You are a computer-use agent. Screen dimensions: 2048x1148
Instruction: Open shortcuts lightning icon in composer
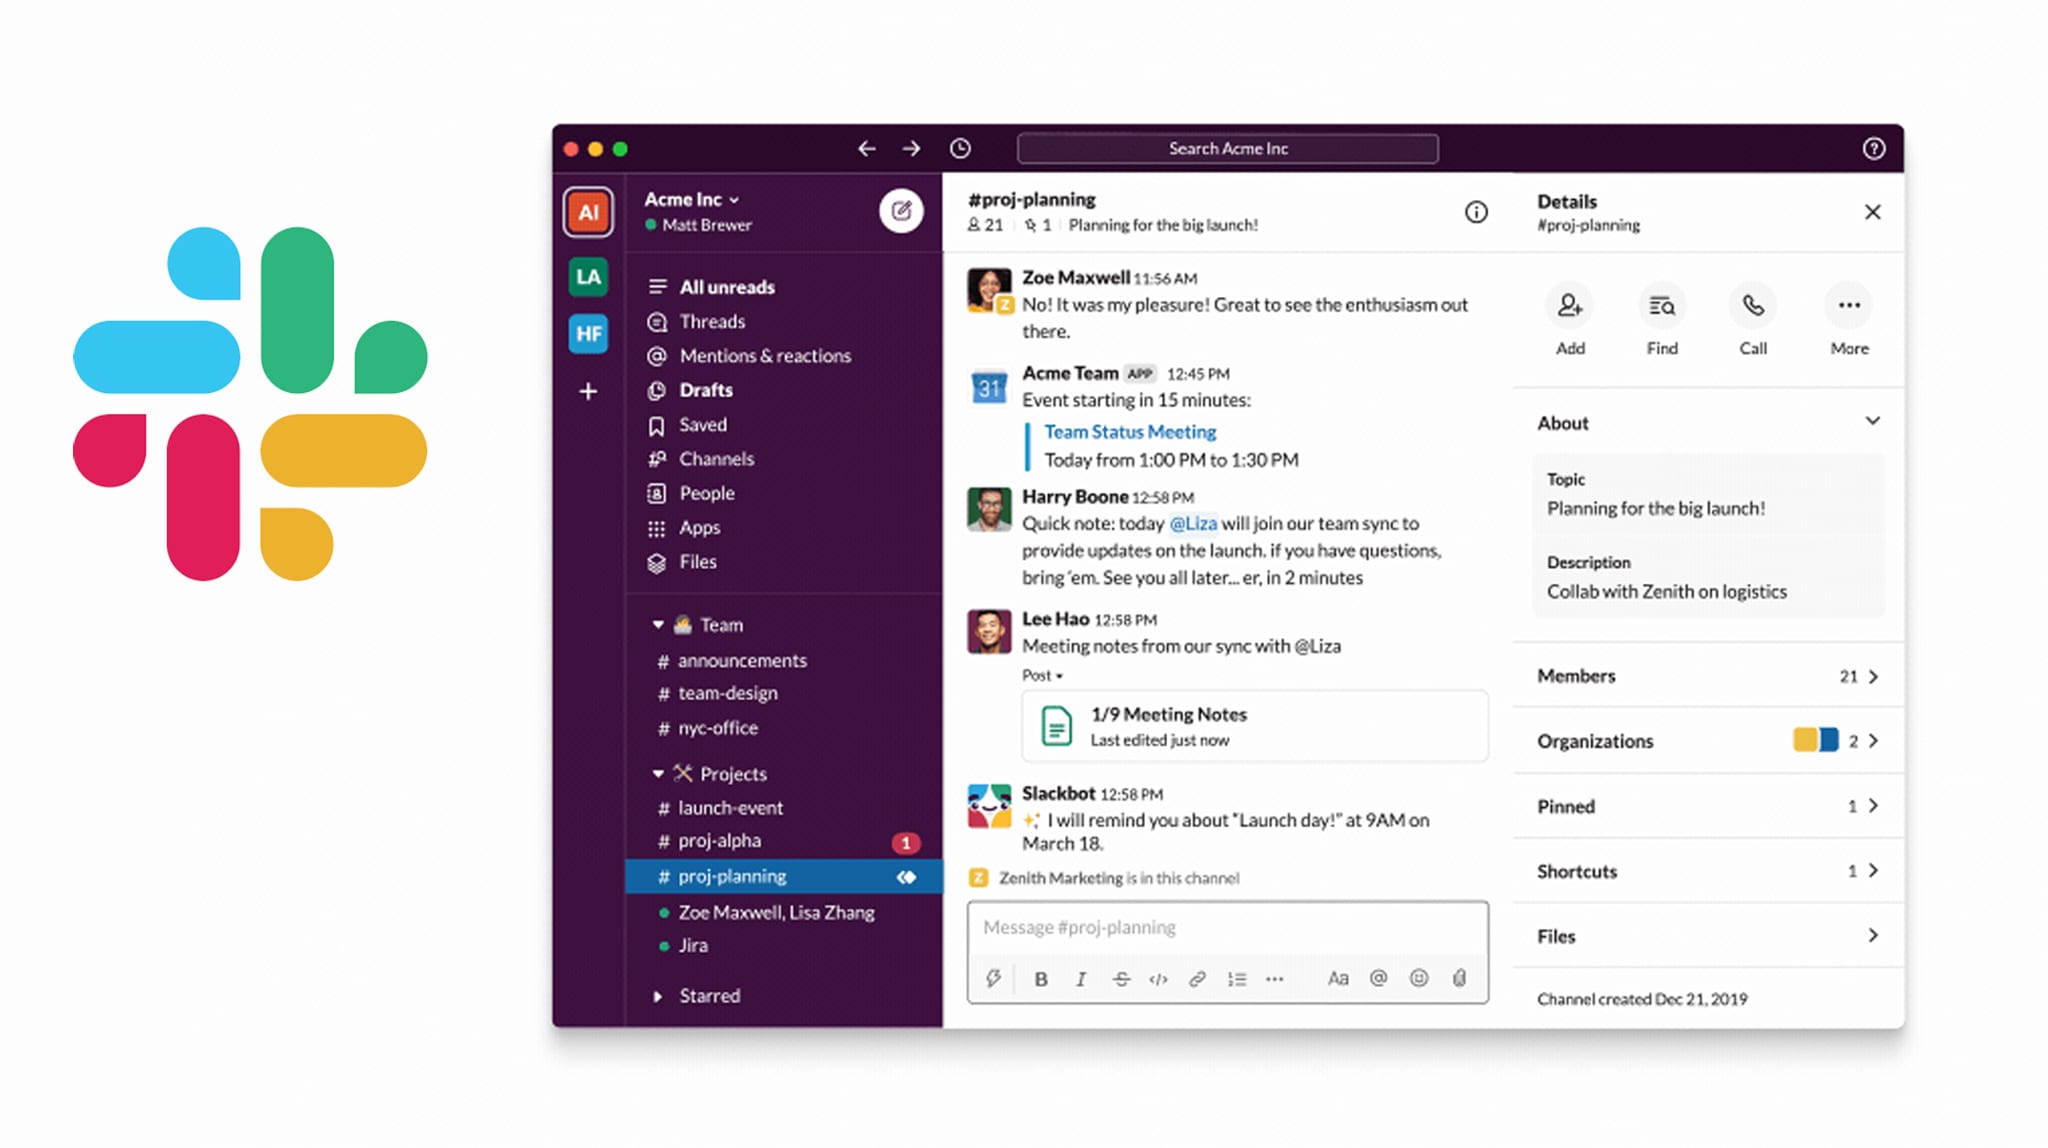click(993, 979)
